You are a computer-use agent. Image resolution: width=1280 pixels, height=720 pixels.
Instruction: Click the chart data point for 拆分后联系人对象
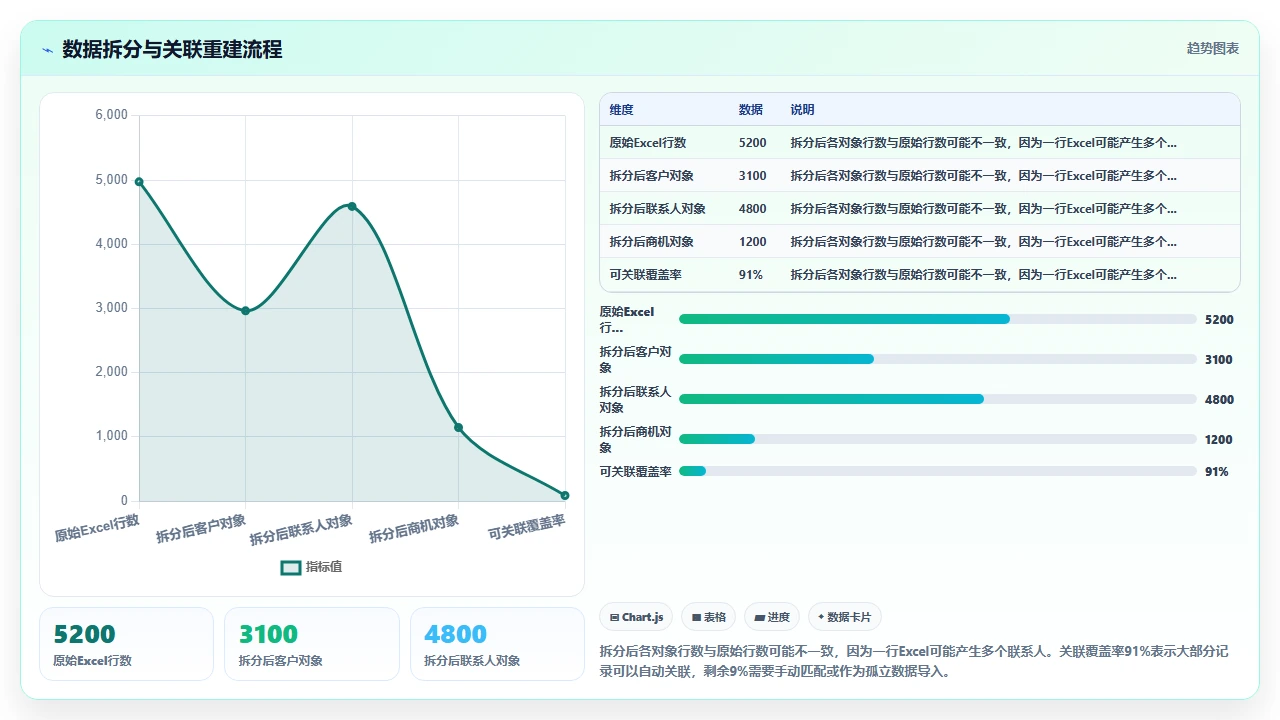click(x=352, y=206)
